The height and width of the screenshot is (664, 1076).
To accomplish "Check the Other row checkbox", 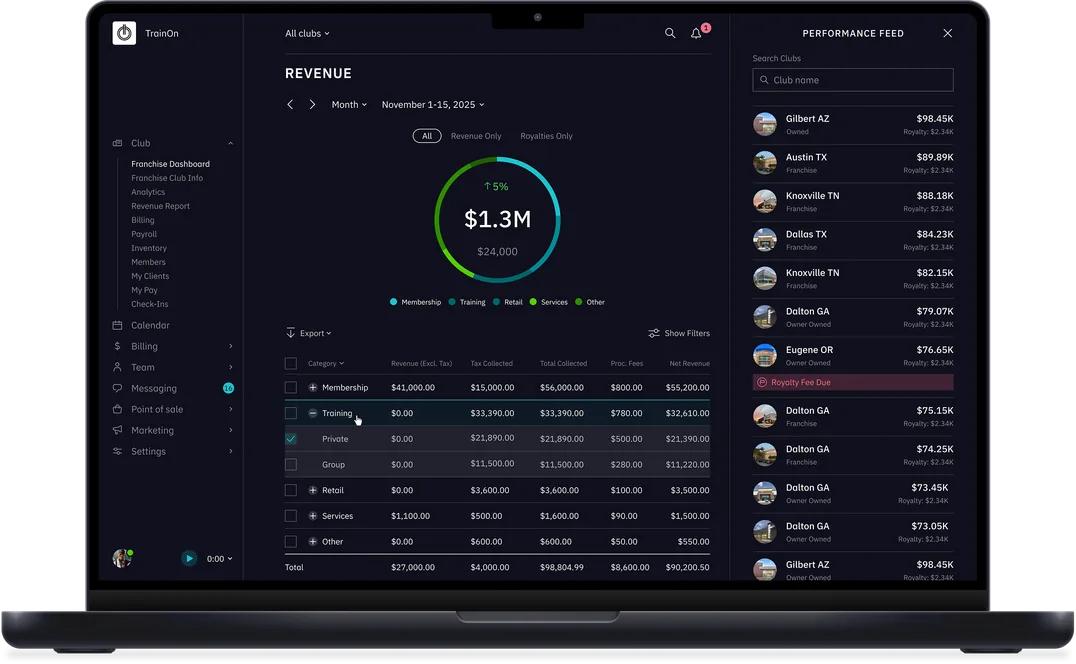I will tap(291, 541).
